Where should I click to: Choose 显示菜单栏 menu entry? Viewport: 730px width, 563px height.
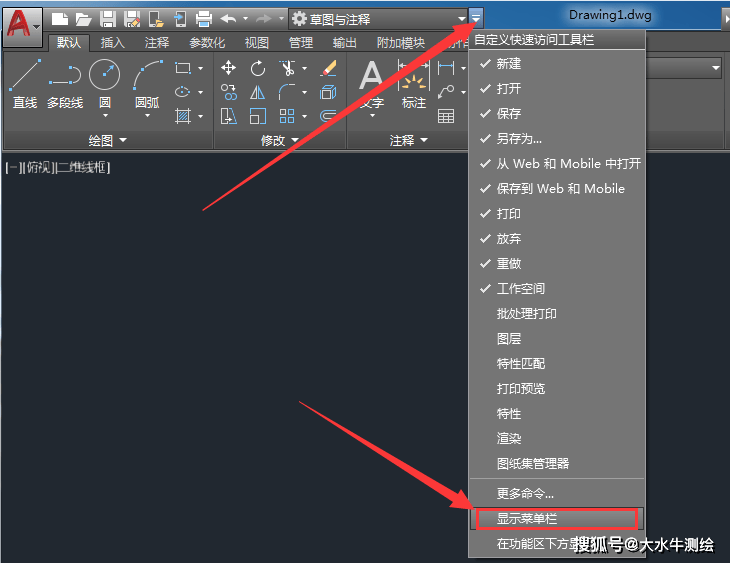click(557, 519)
